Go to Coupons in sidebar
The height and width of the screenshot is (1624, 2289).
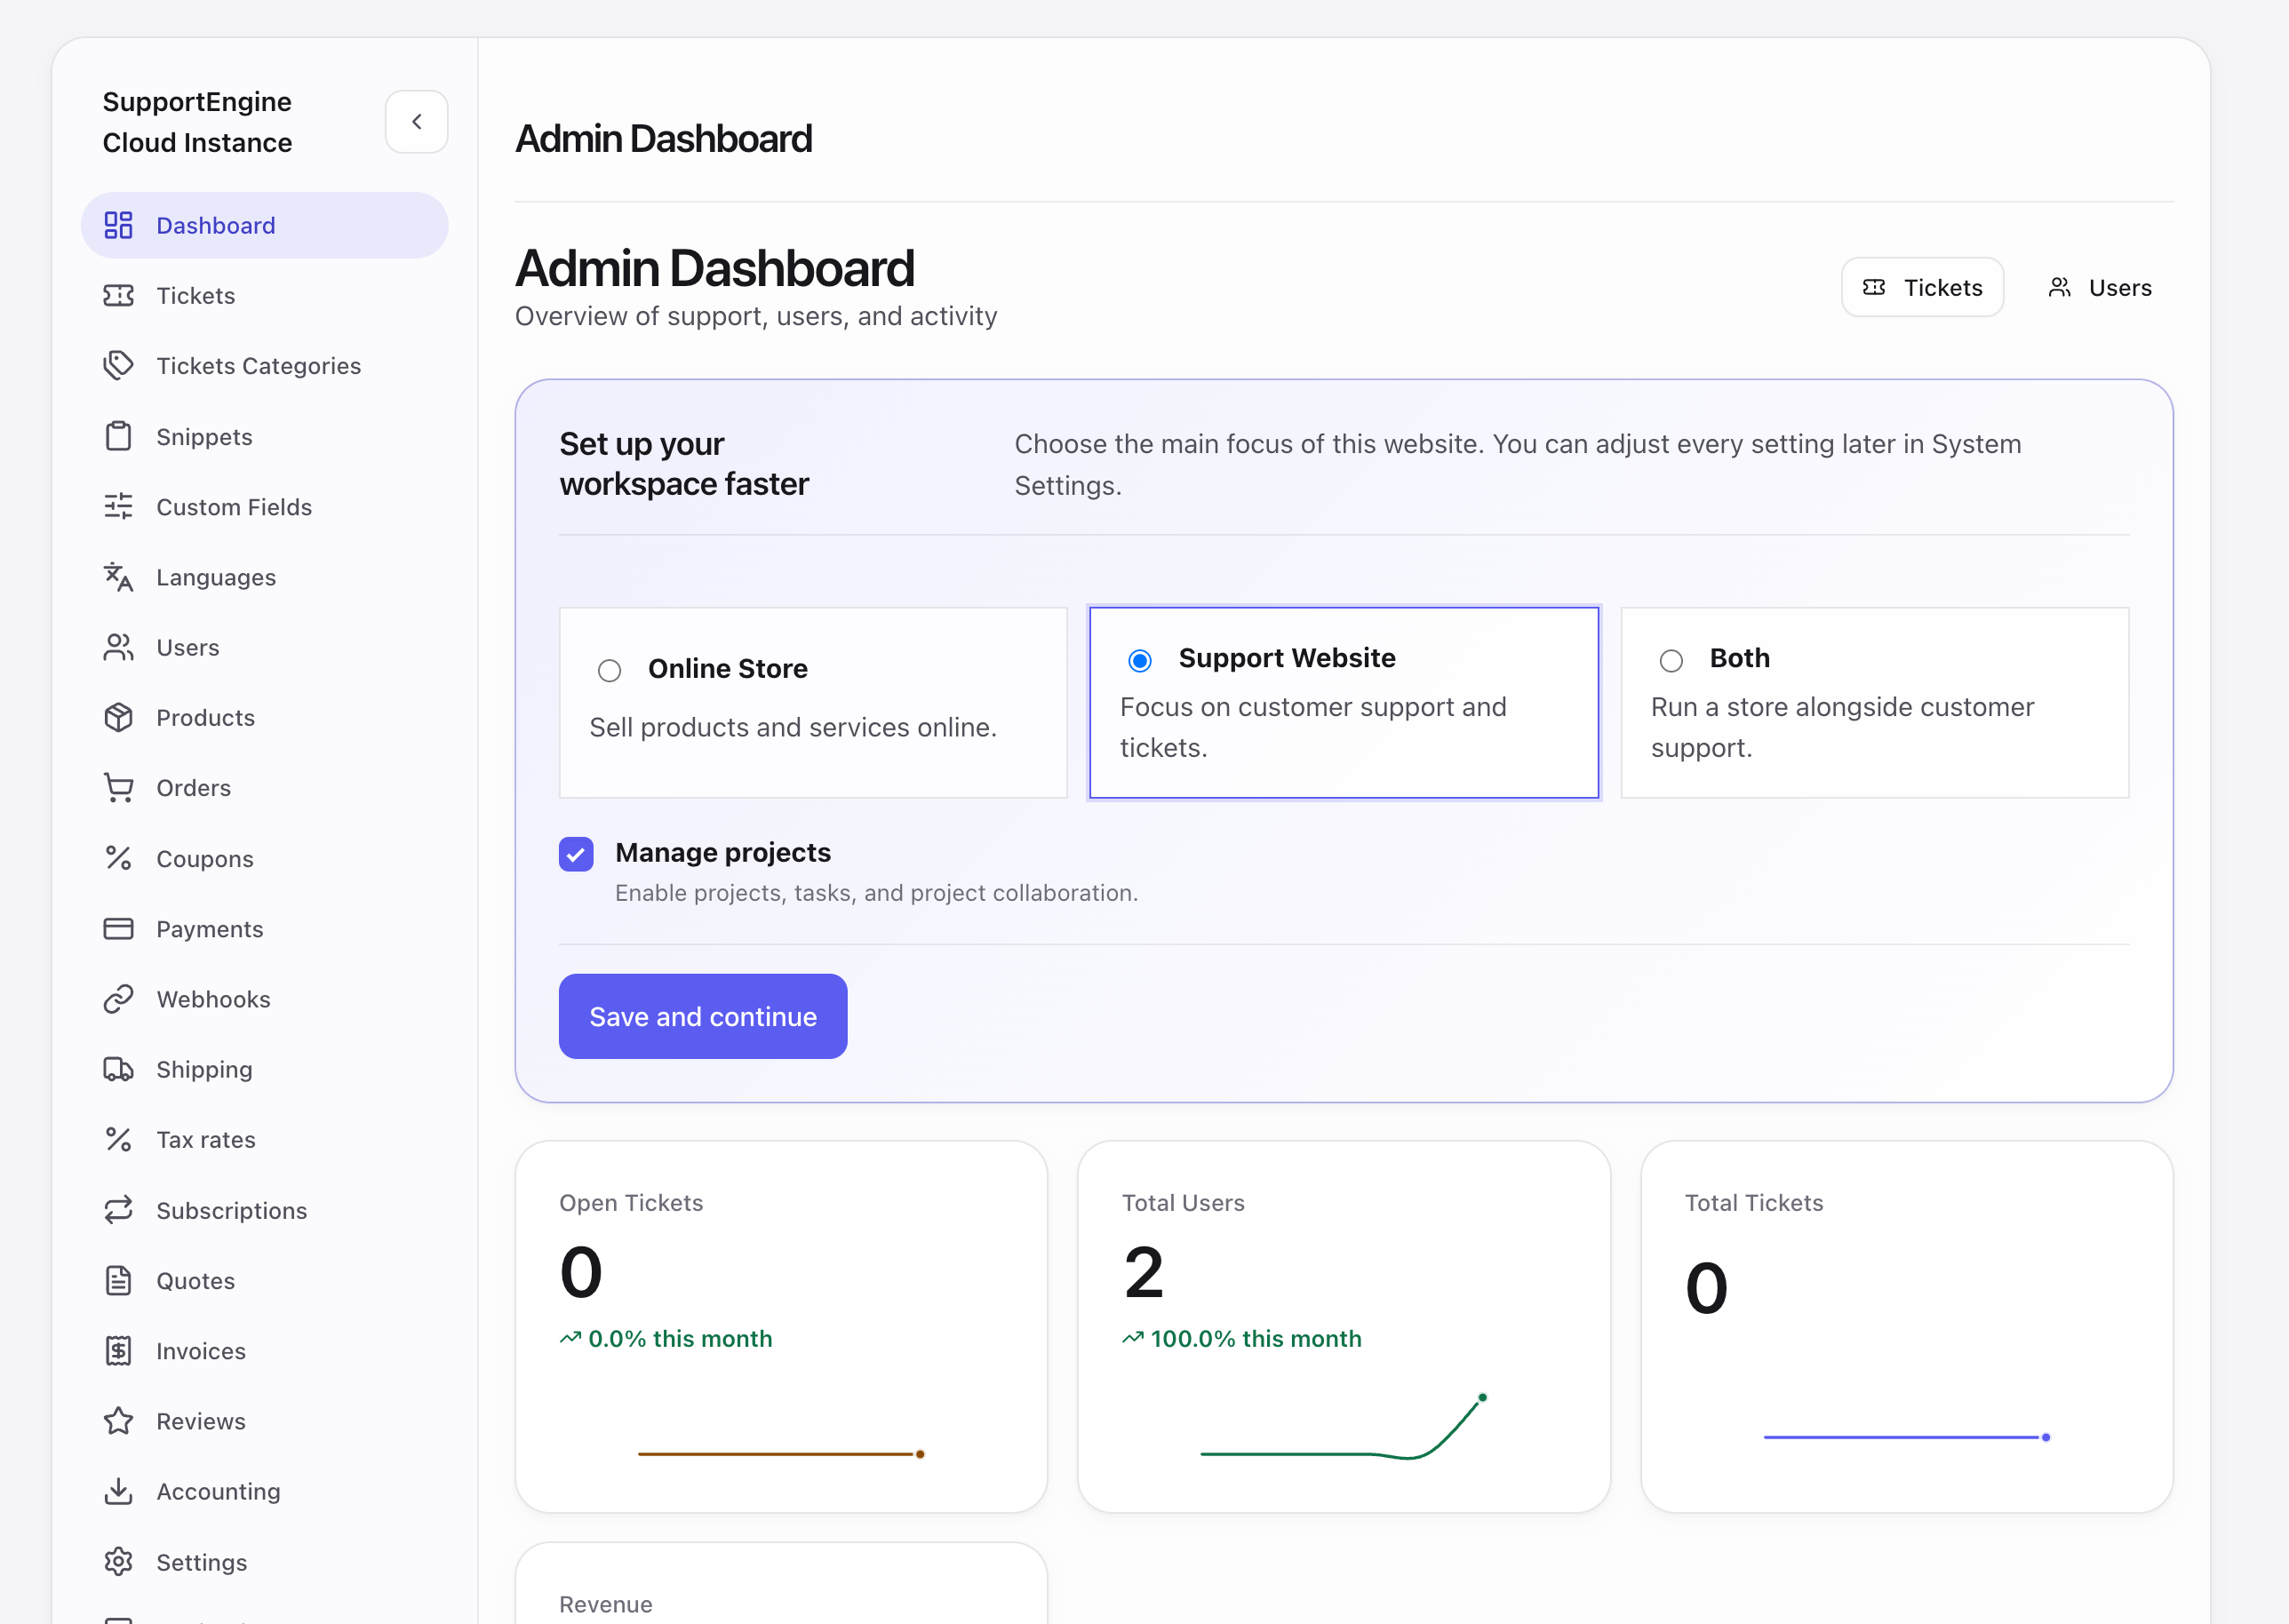click(x=264, y=858)
